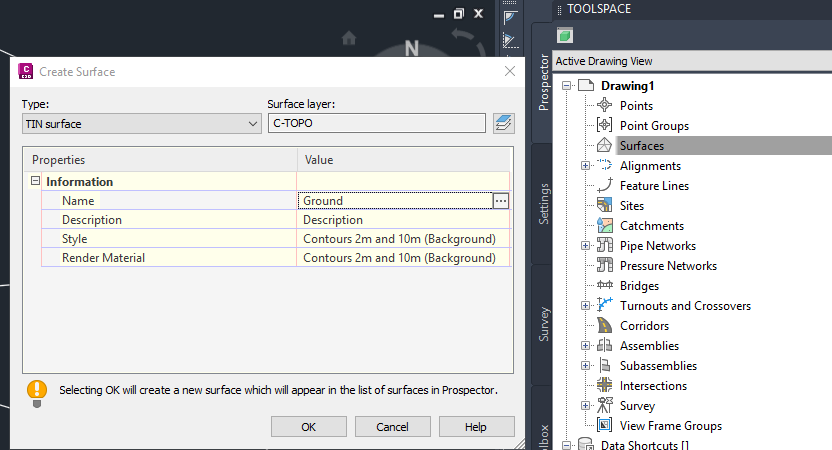This screenshot has height=450, width=832.
Task: Expand the Assemblies tree node
Action: pos(585,345)
